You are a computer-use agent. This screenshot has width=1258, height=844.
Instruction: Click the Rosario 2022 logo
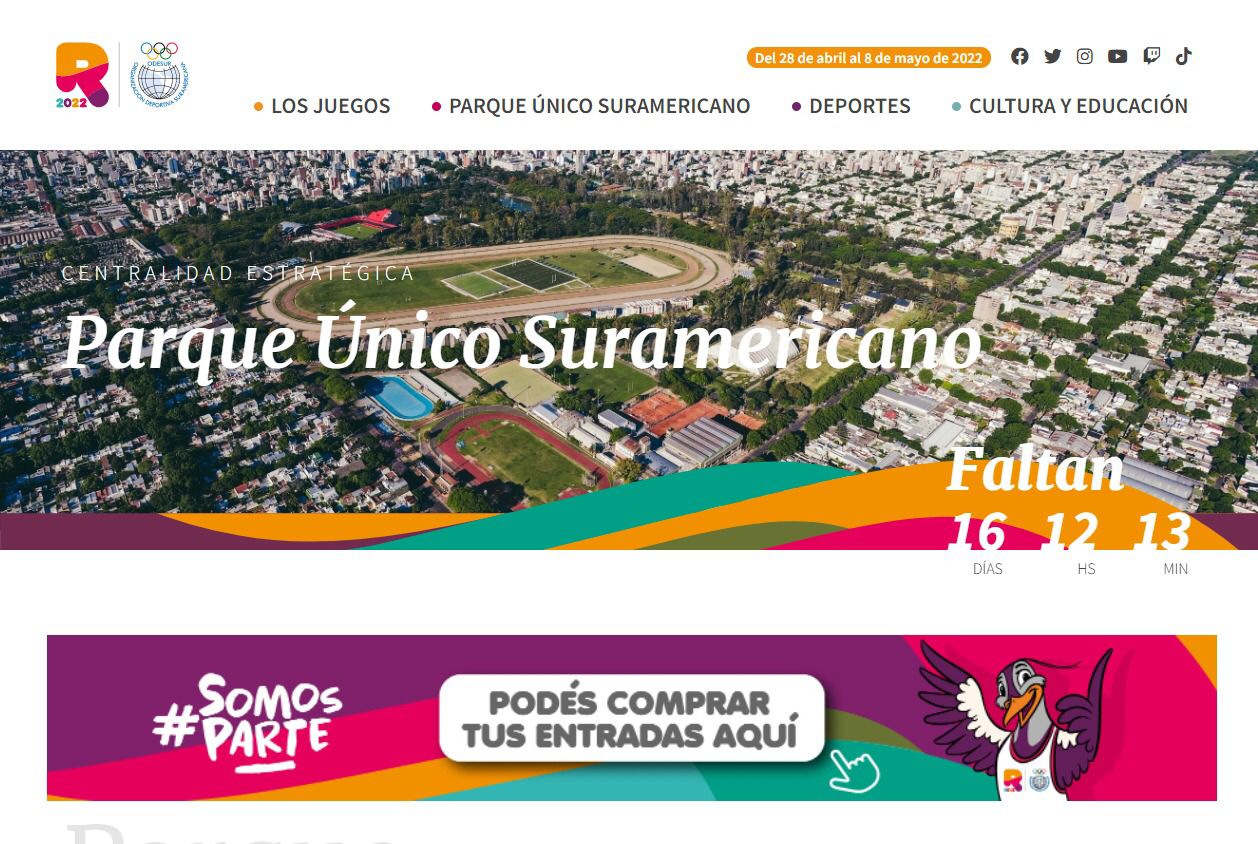tap(83, 75)
